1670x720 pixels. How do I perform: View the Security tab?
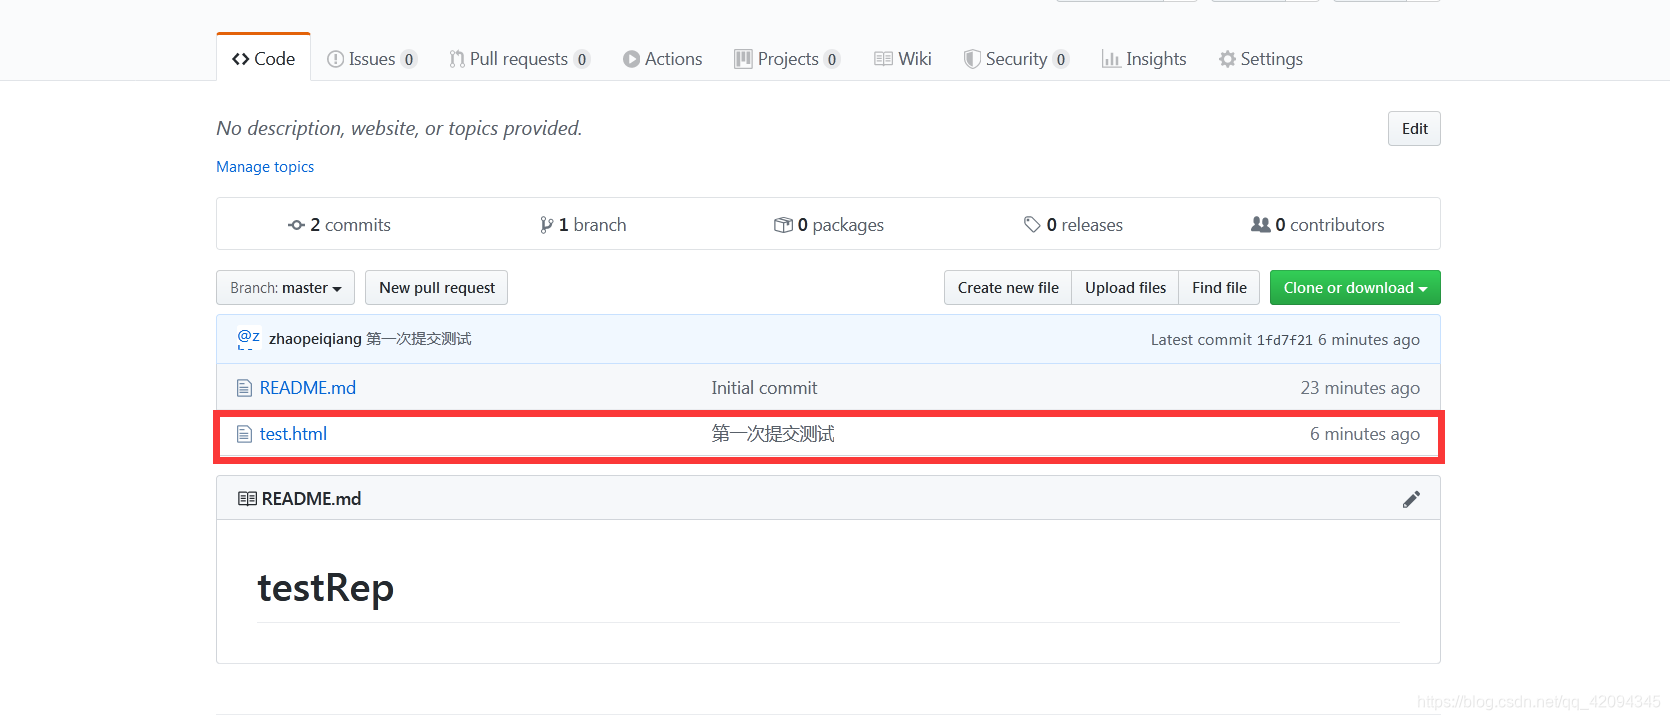(x=1016, y=59)
